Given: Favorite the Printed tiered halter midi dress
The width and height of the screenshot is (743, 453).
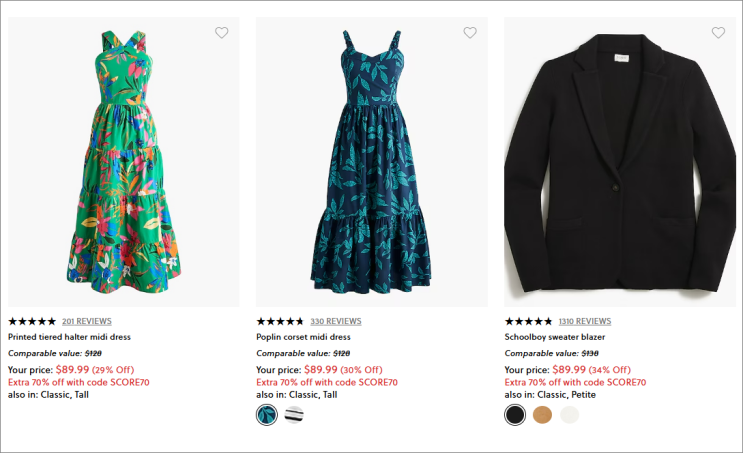Looking at the screenshot, I should (221, 33).
